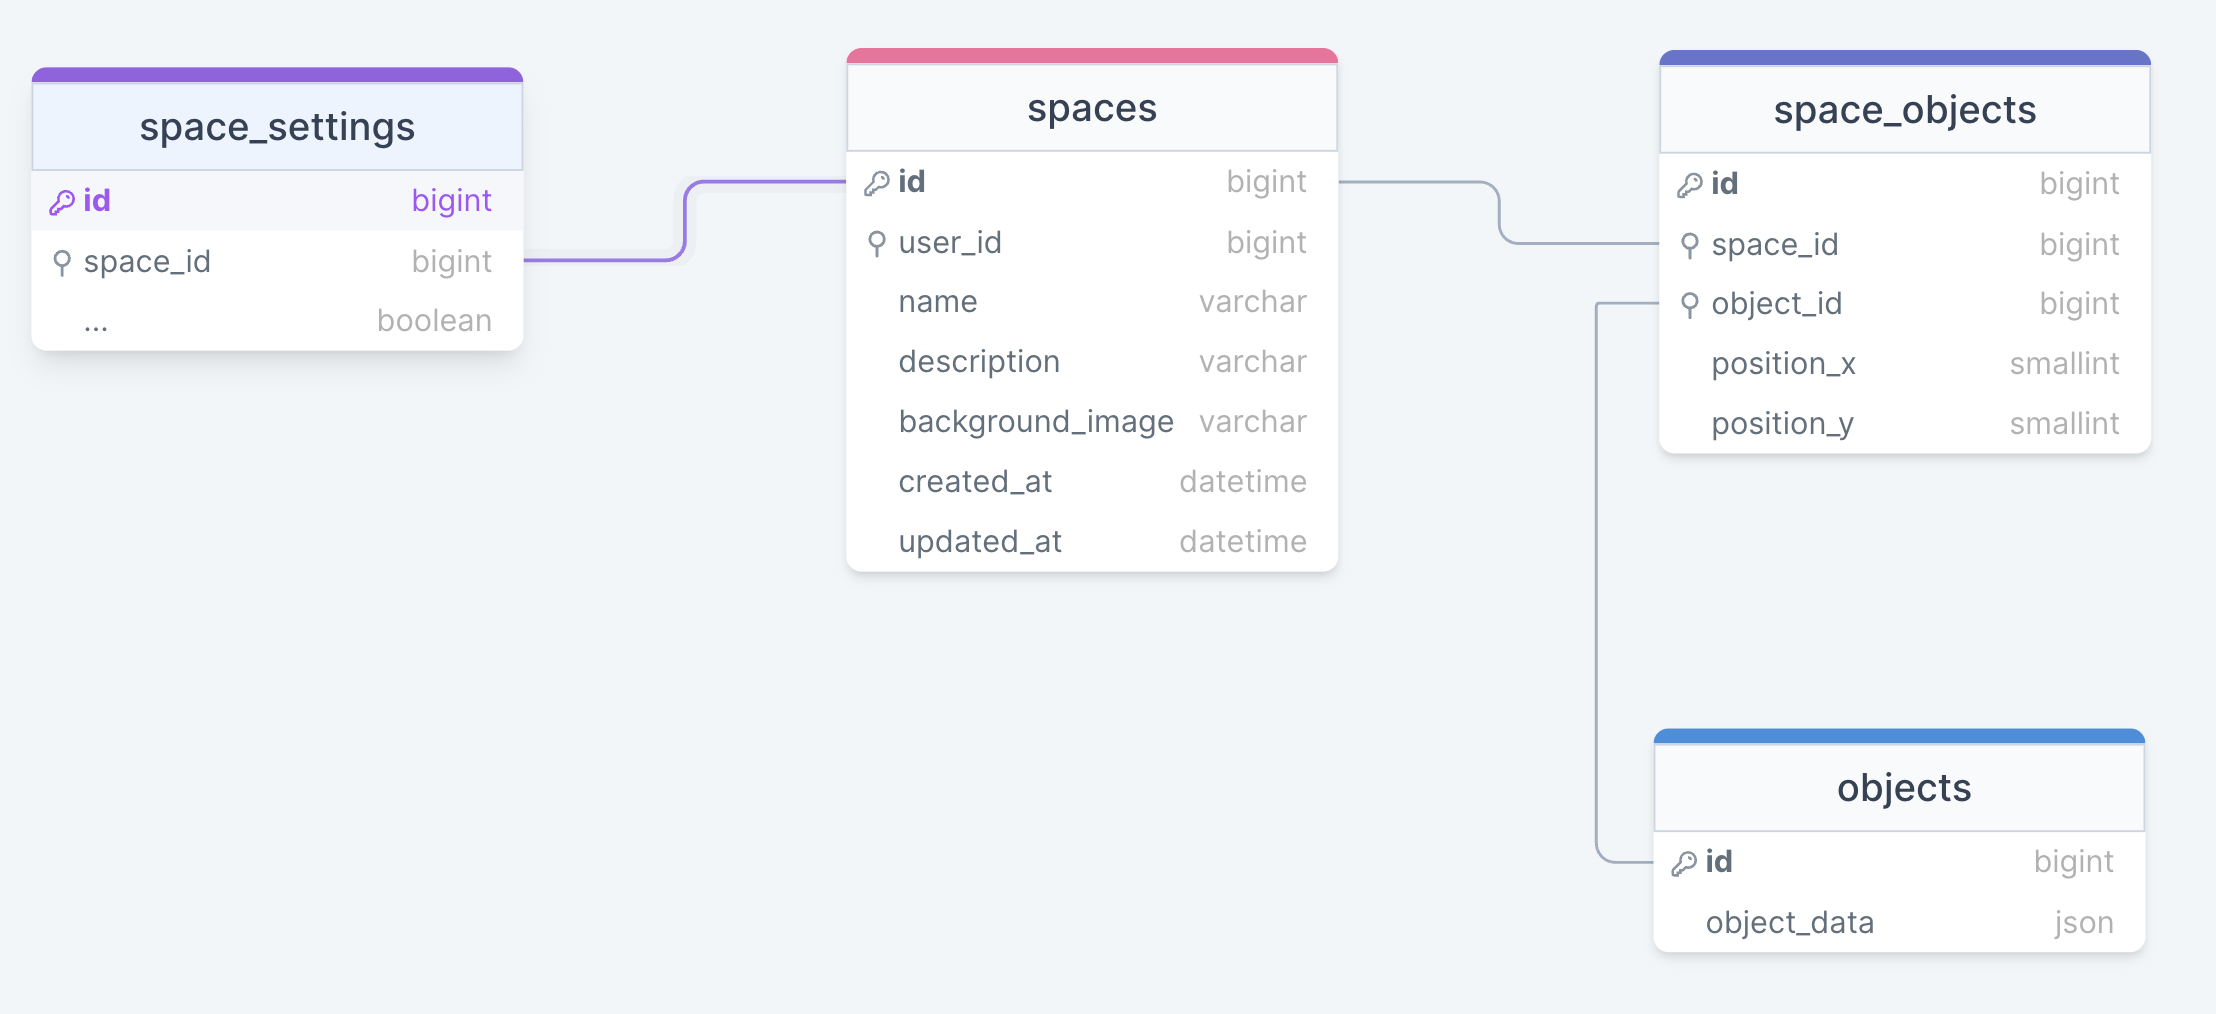Click the gray relation line between spaces and space_objects

click(1499, 212)
